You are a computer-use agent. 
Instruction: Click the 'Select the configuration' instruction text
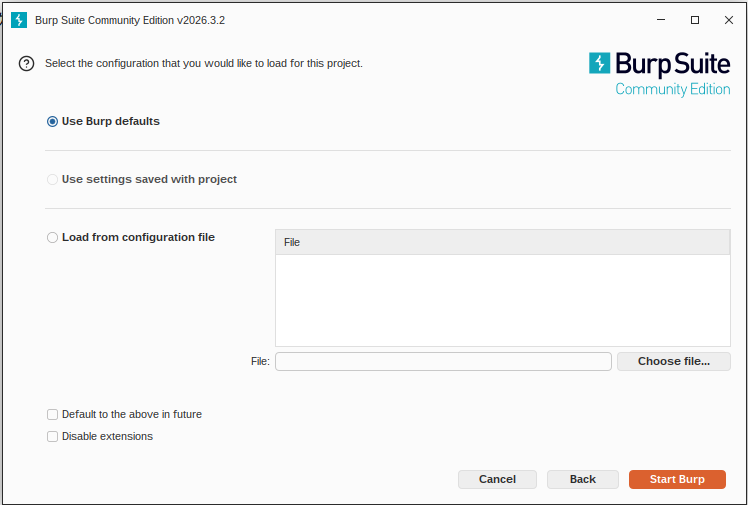204,63
